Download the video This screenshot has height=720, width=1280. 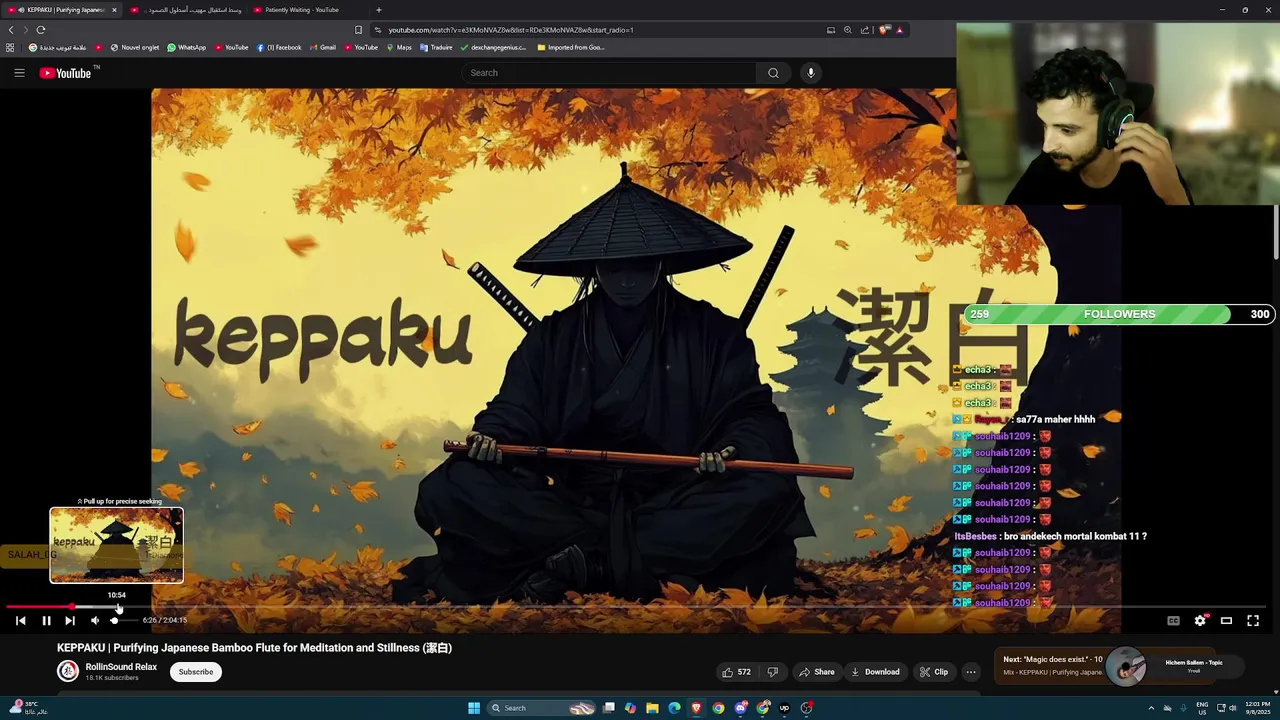[875, 672]
